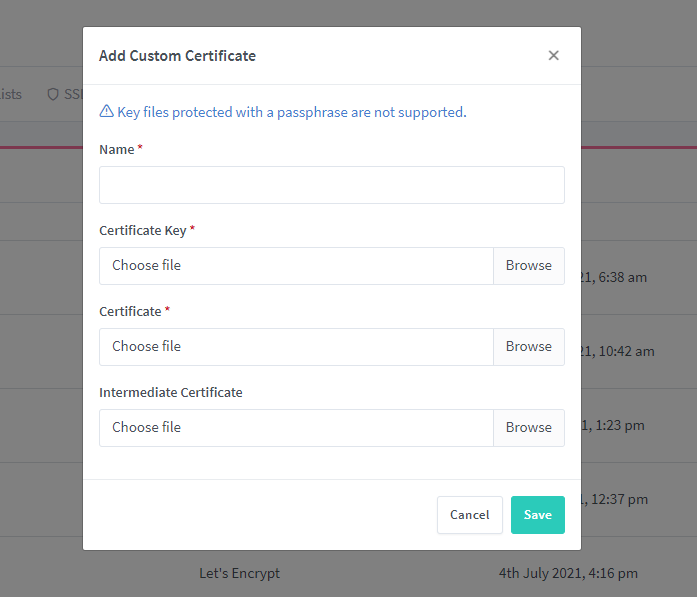The height and width of the screenshot is (597, 697).
Task: Click the Intermediate Certificate label
Action: pyautogui.click(x=171, y=393)
